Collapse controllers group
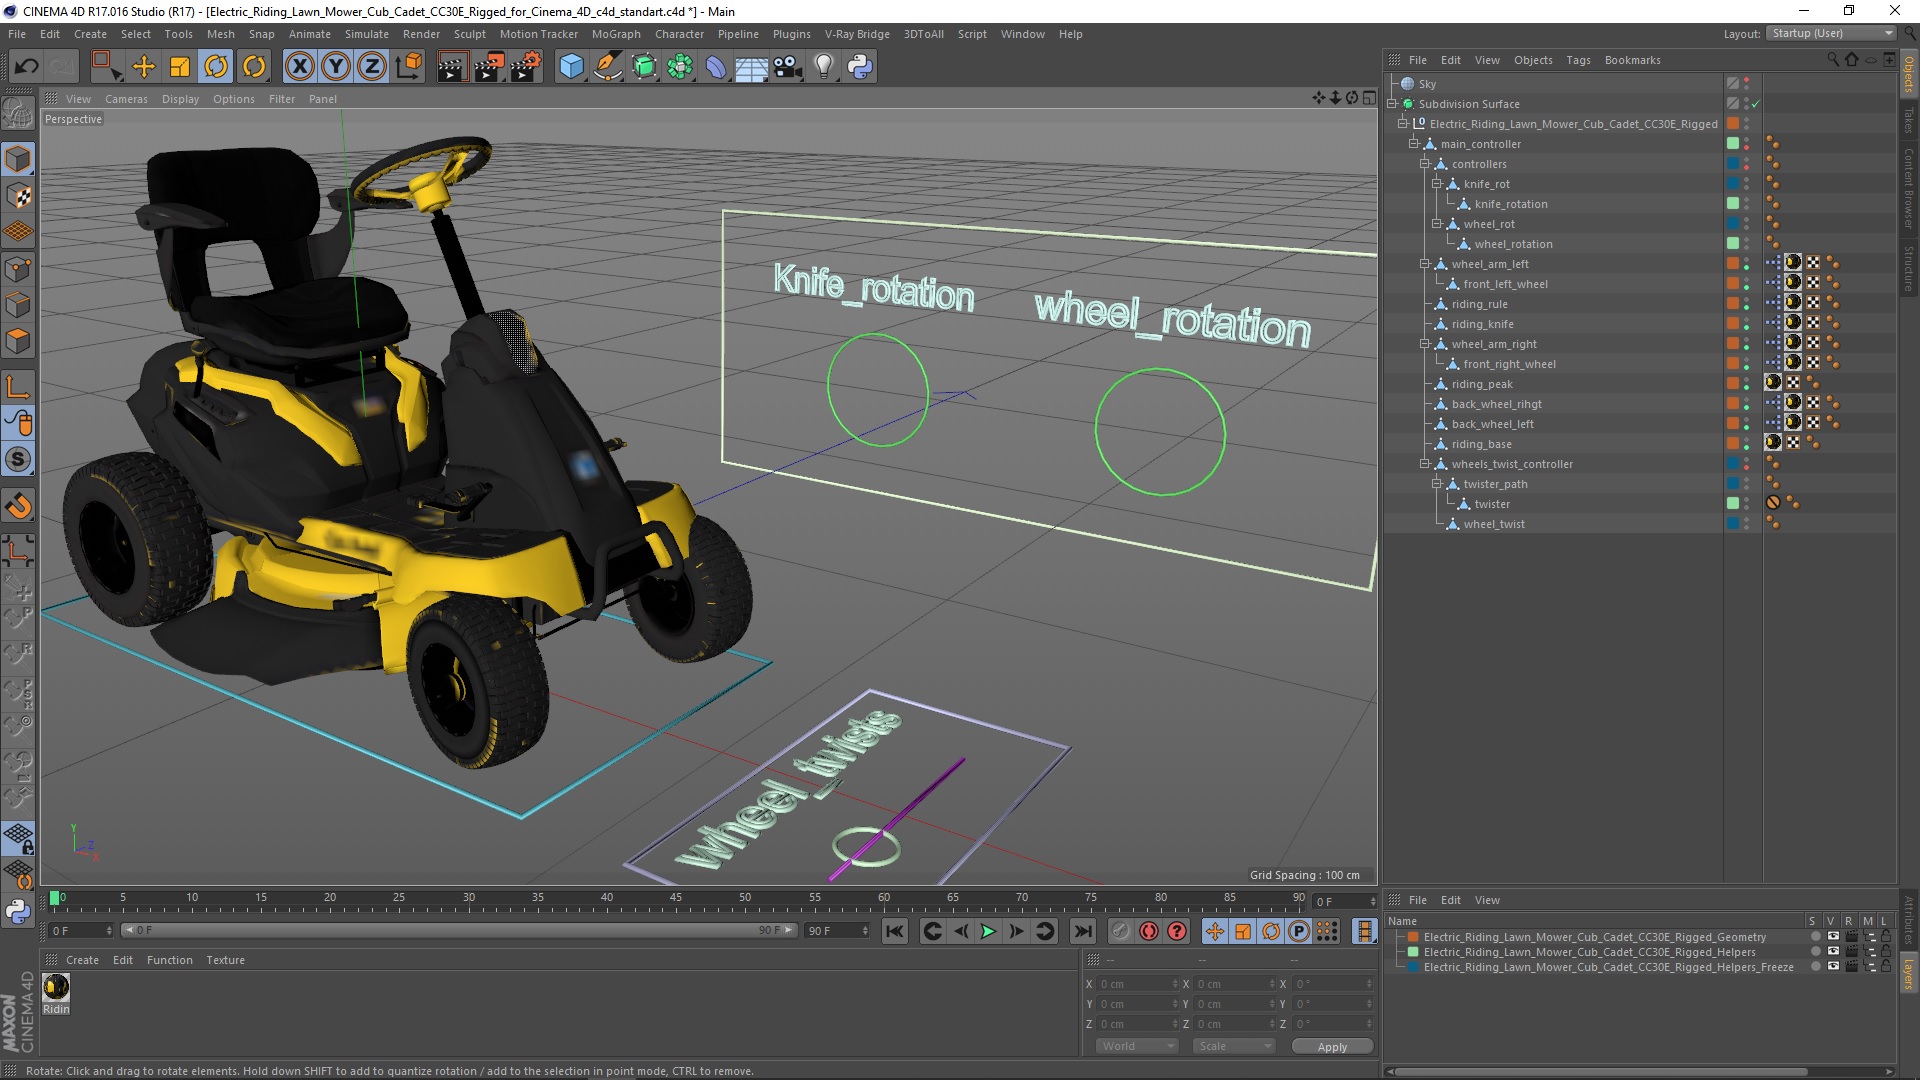The image size is (1920, 1080). (x=1425, y=164)
